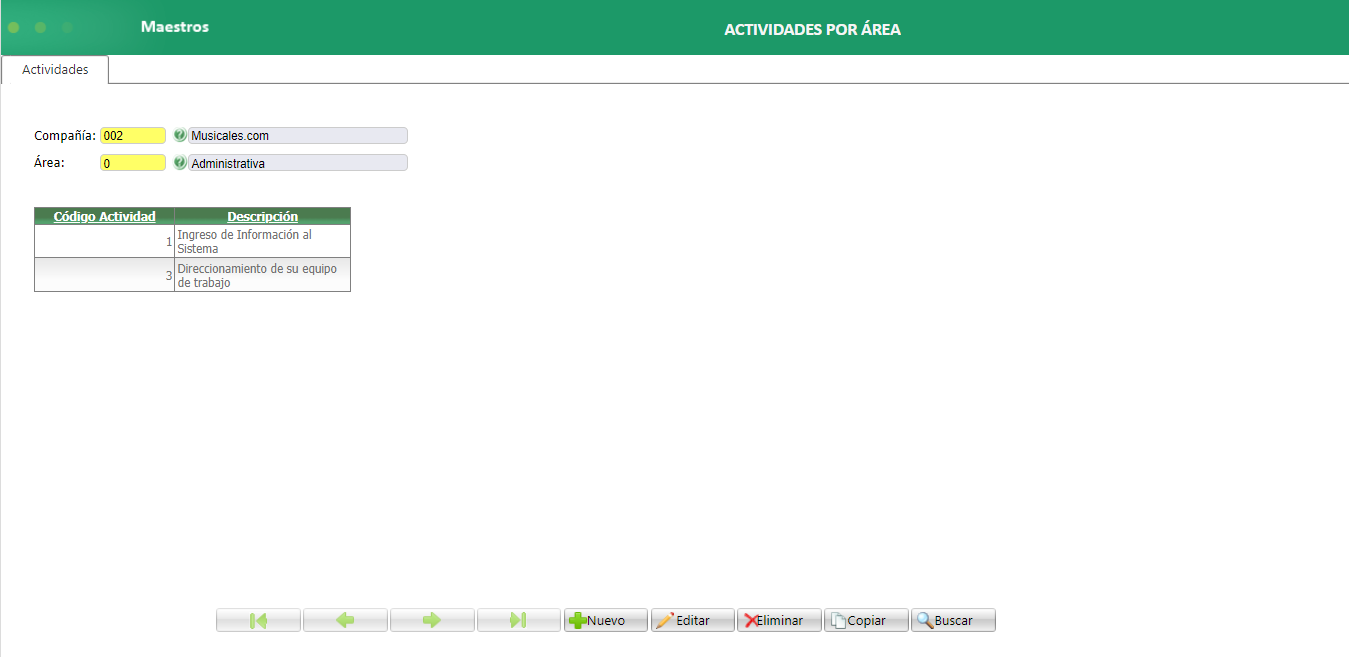Screen dimensions: 1349x657
Task: Click the Nuevo button
Action: (606, 620)
